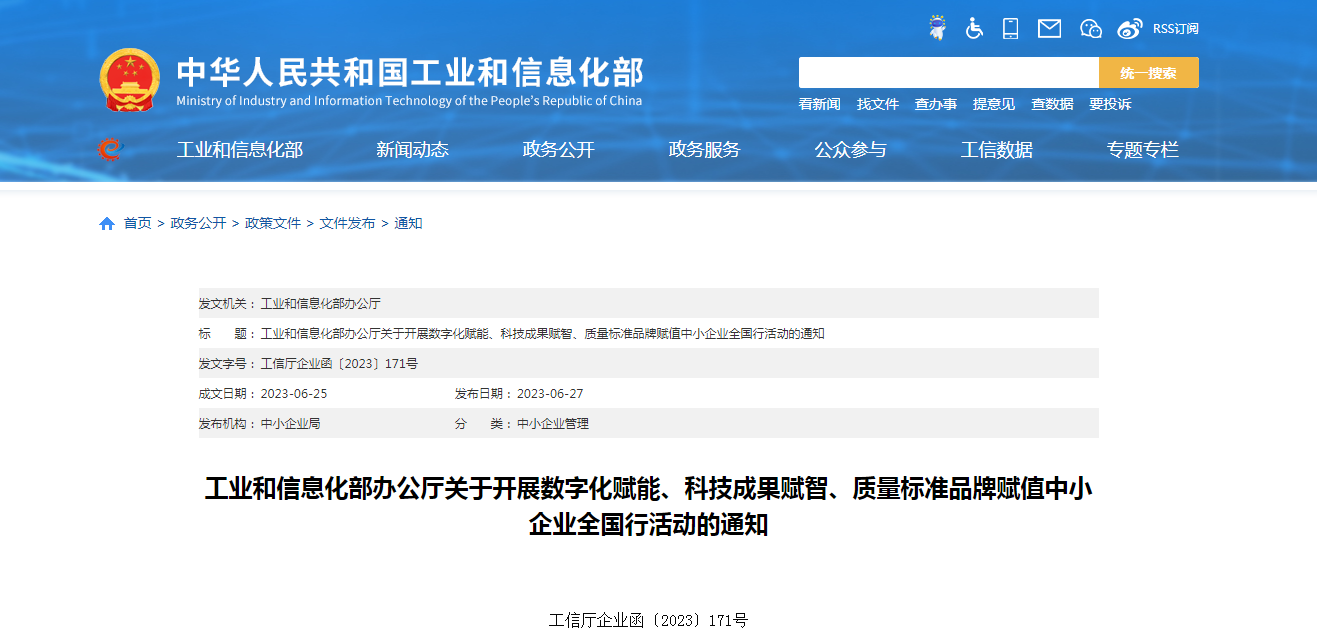1317x642 pixels.
Task: Select 专题专栏 in the navigation
Action: pos(1142,150)
